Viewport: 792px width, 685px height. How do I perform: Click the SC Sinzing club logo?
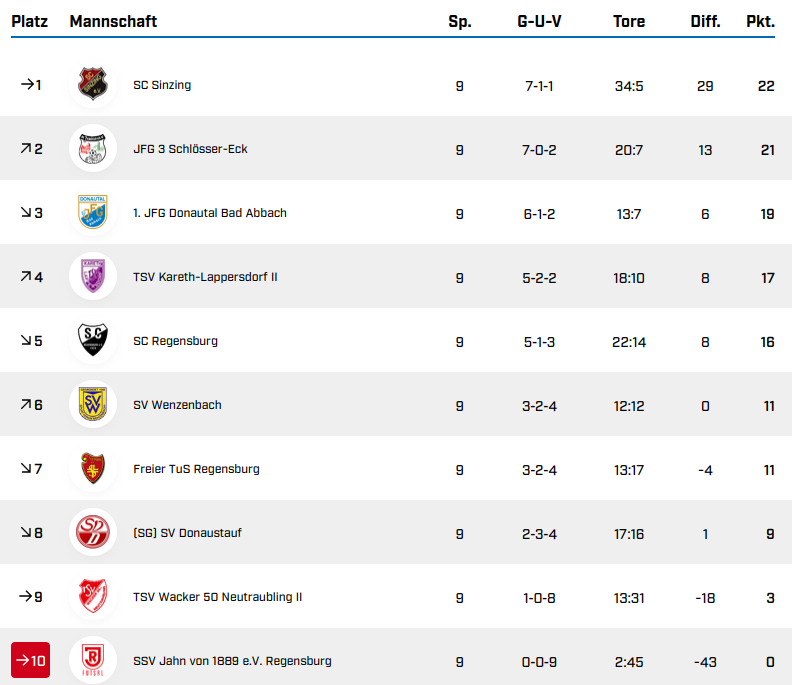(x=93, y=85)
